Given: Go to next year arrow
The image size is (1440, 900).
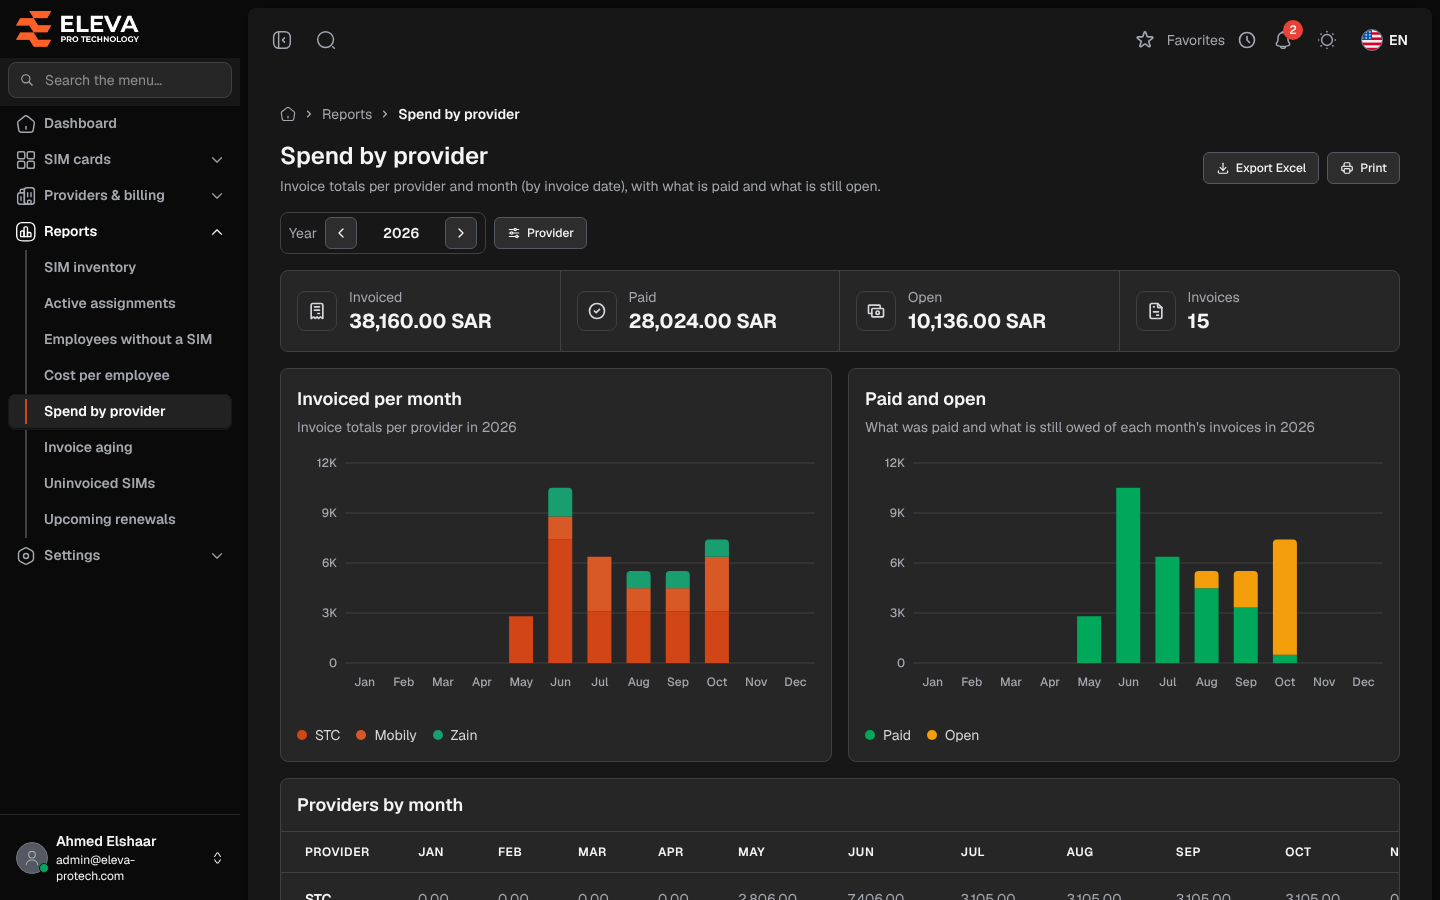Looking at the screenshot, I should [x=461, y=233].
